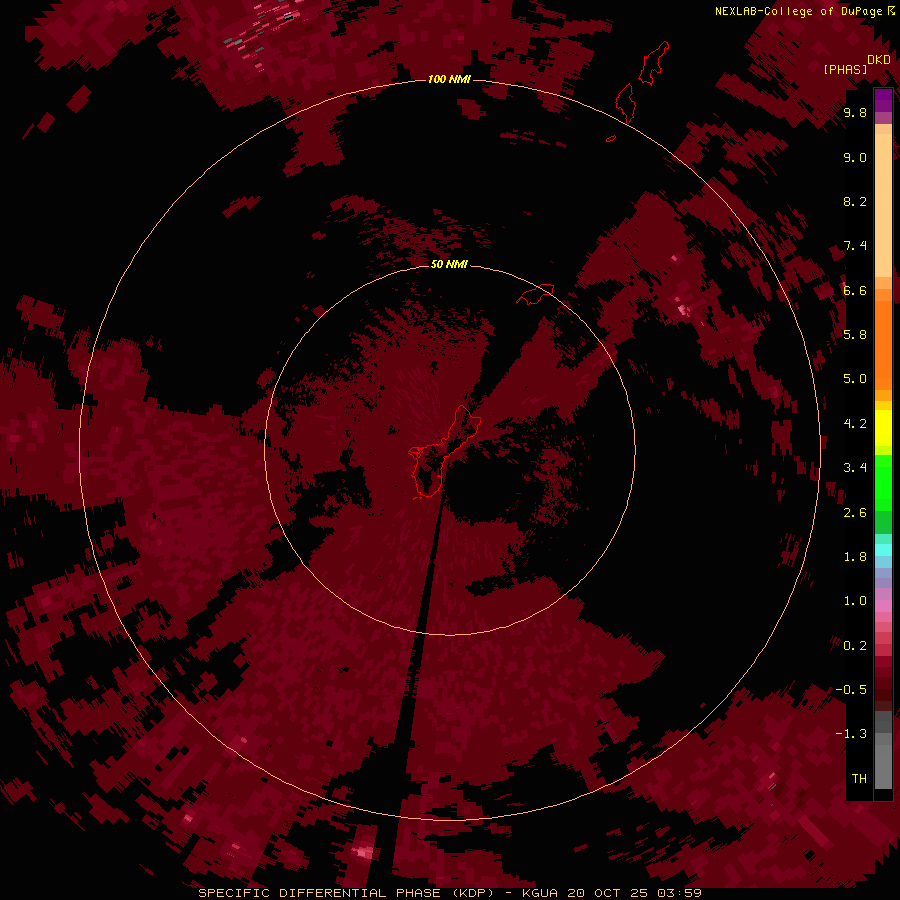Click the 4.2 value on the color scale
Viewport: 900px width, 900px height.
coord(855,424)
